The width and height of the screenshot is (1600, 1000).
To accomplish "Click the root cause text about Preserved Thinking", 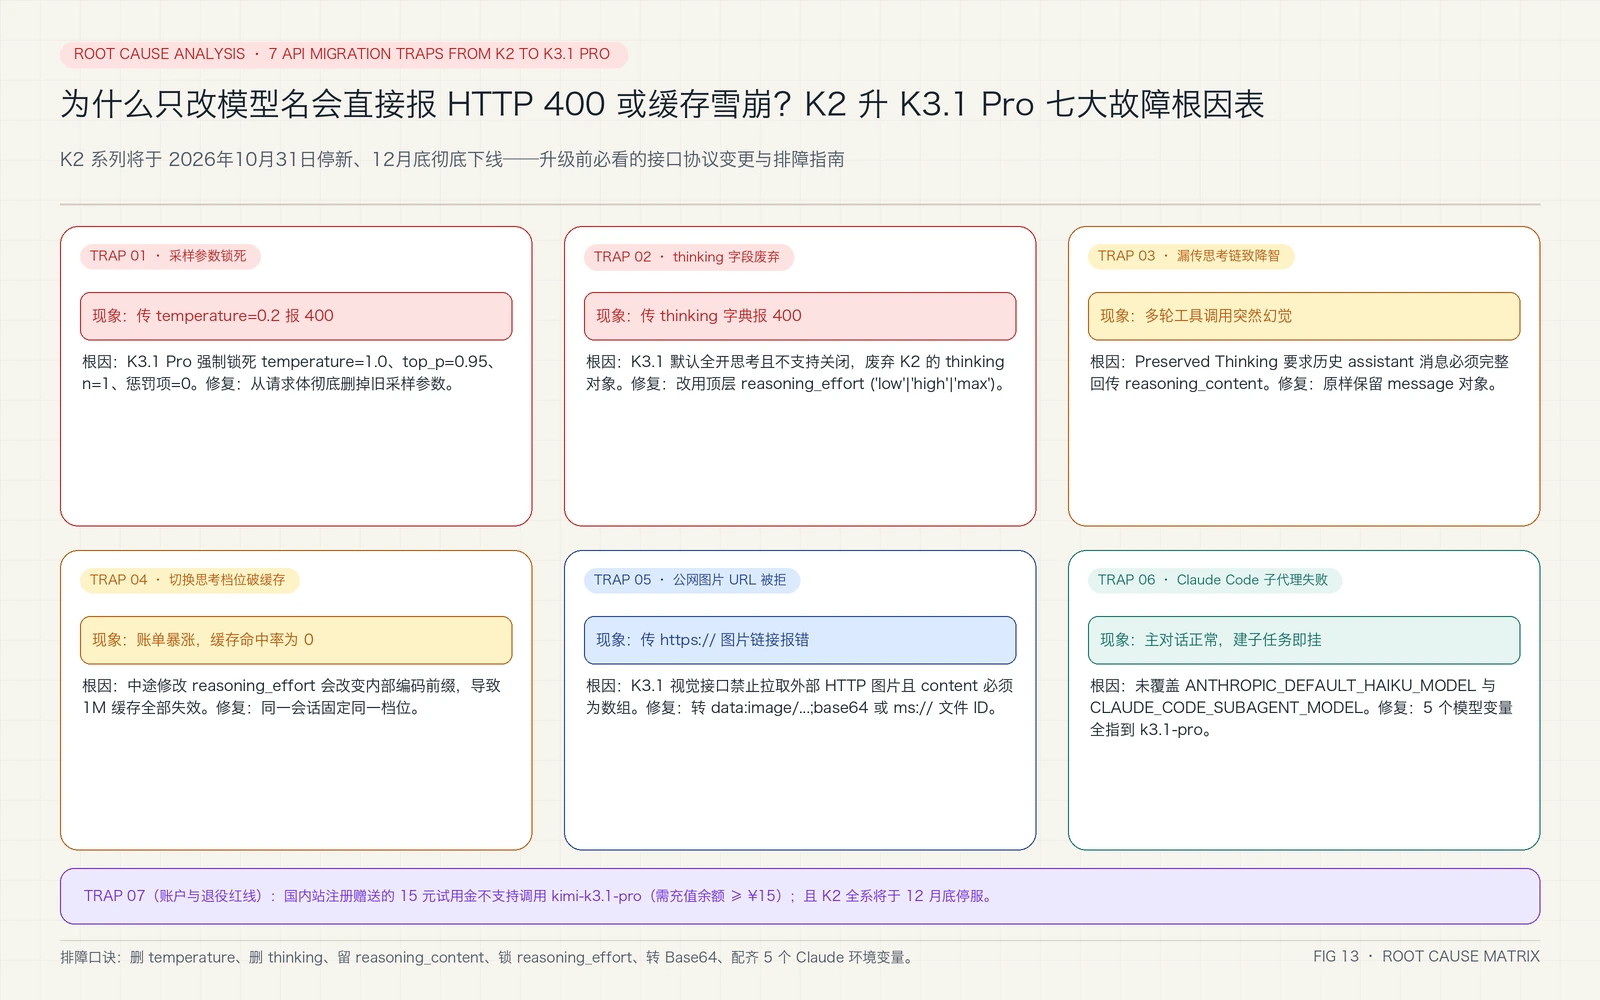I will [1299, 373].
